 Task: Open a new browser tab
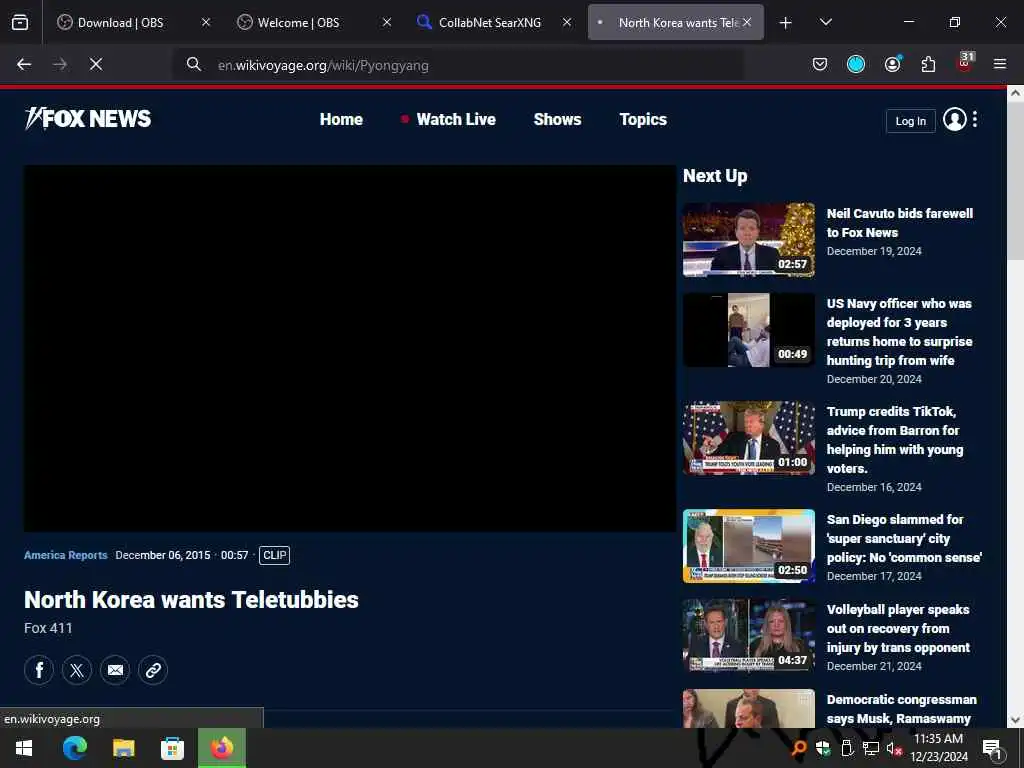click(x=786, y=23)
